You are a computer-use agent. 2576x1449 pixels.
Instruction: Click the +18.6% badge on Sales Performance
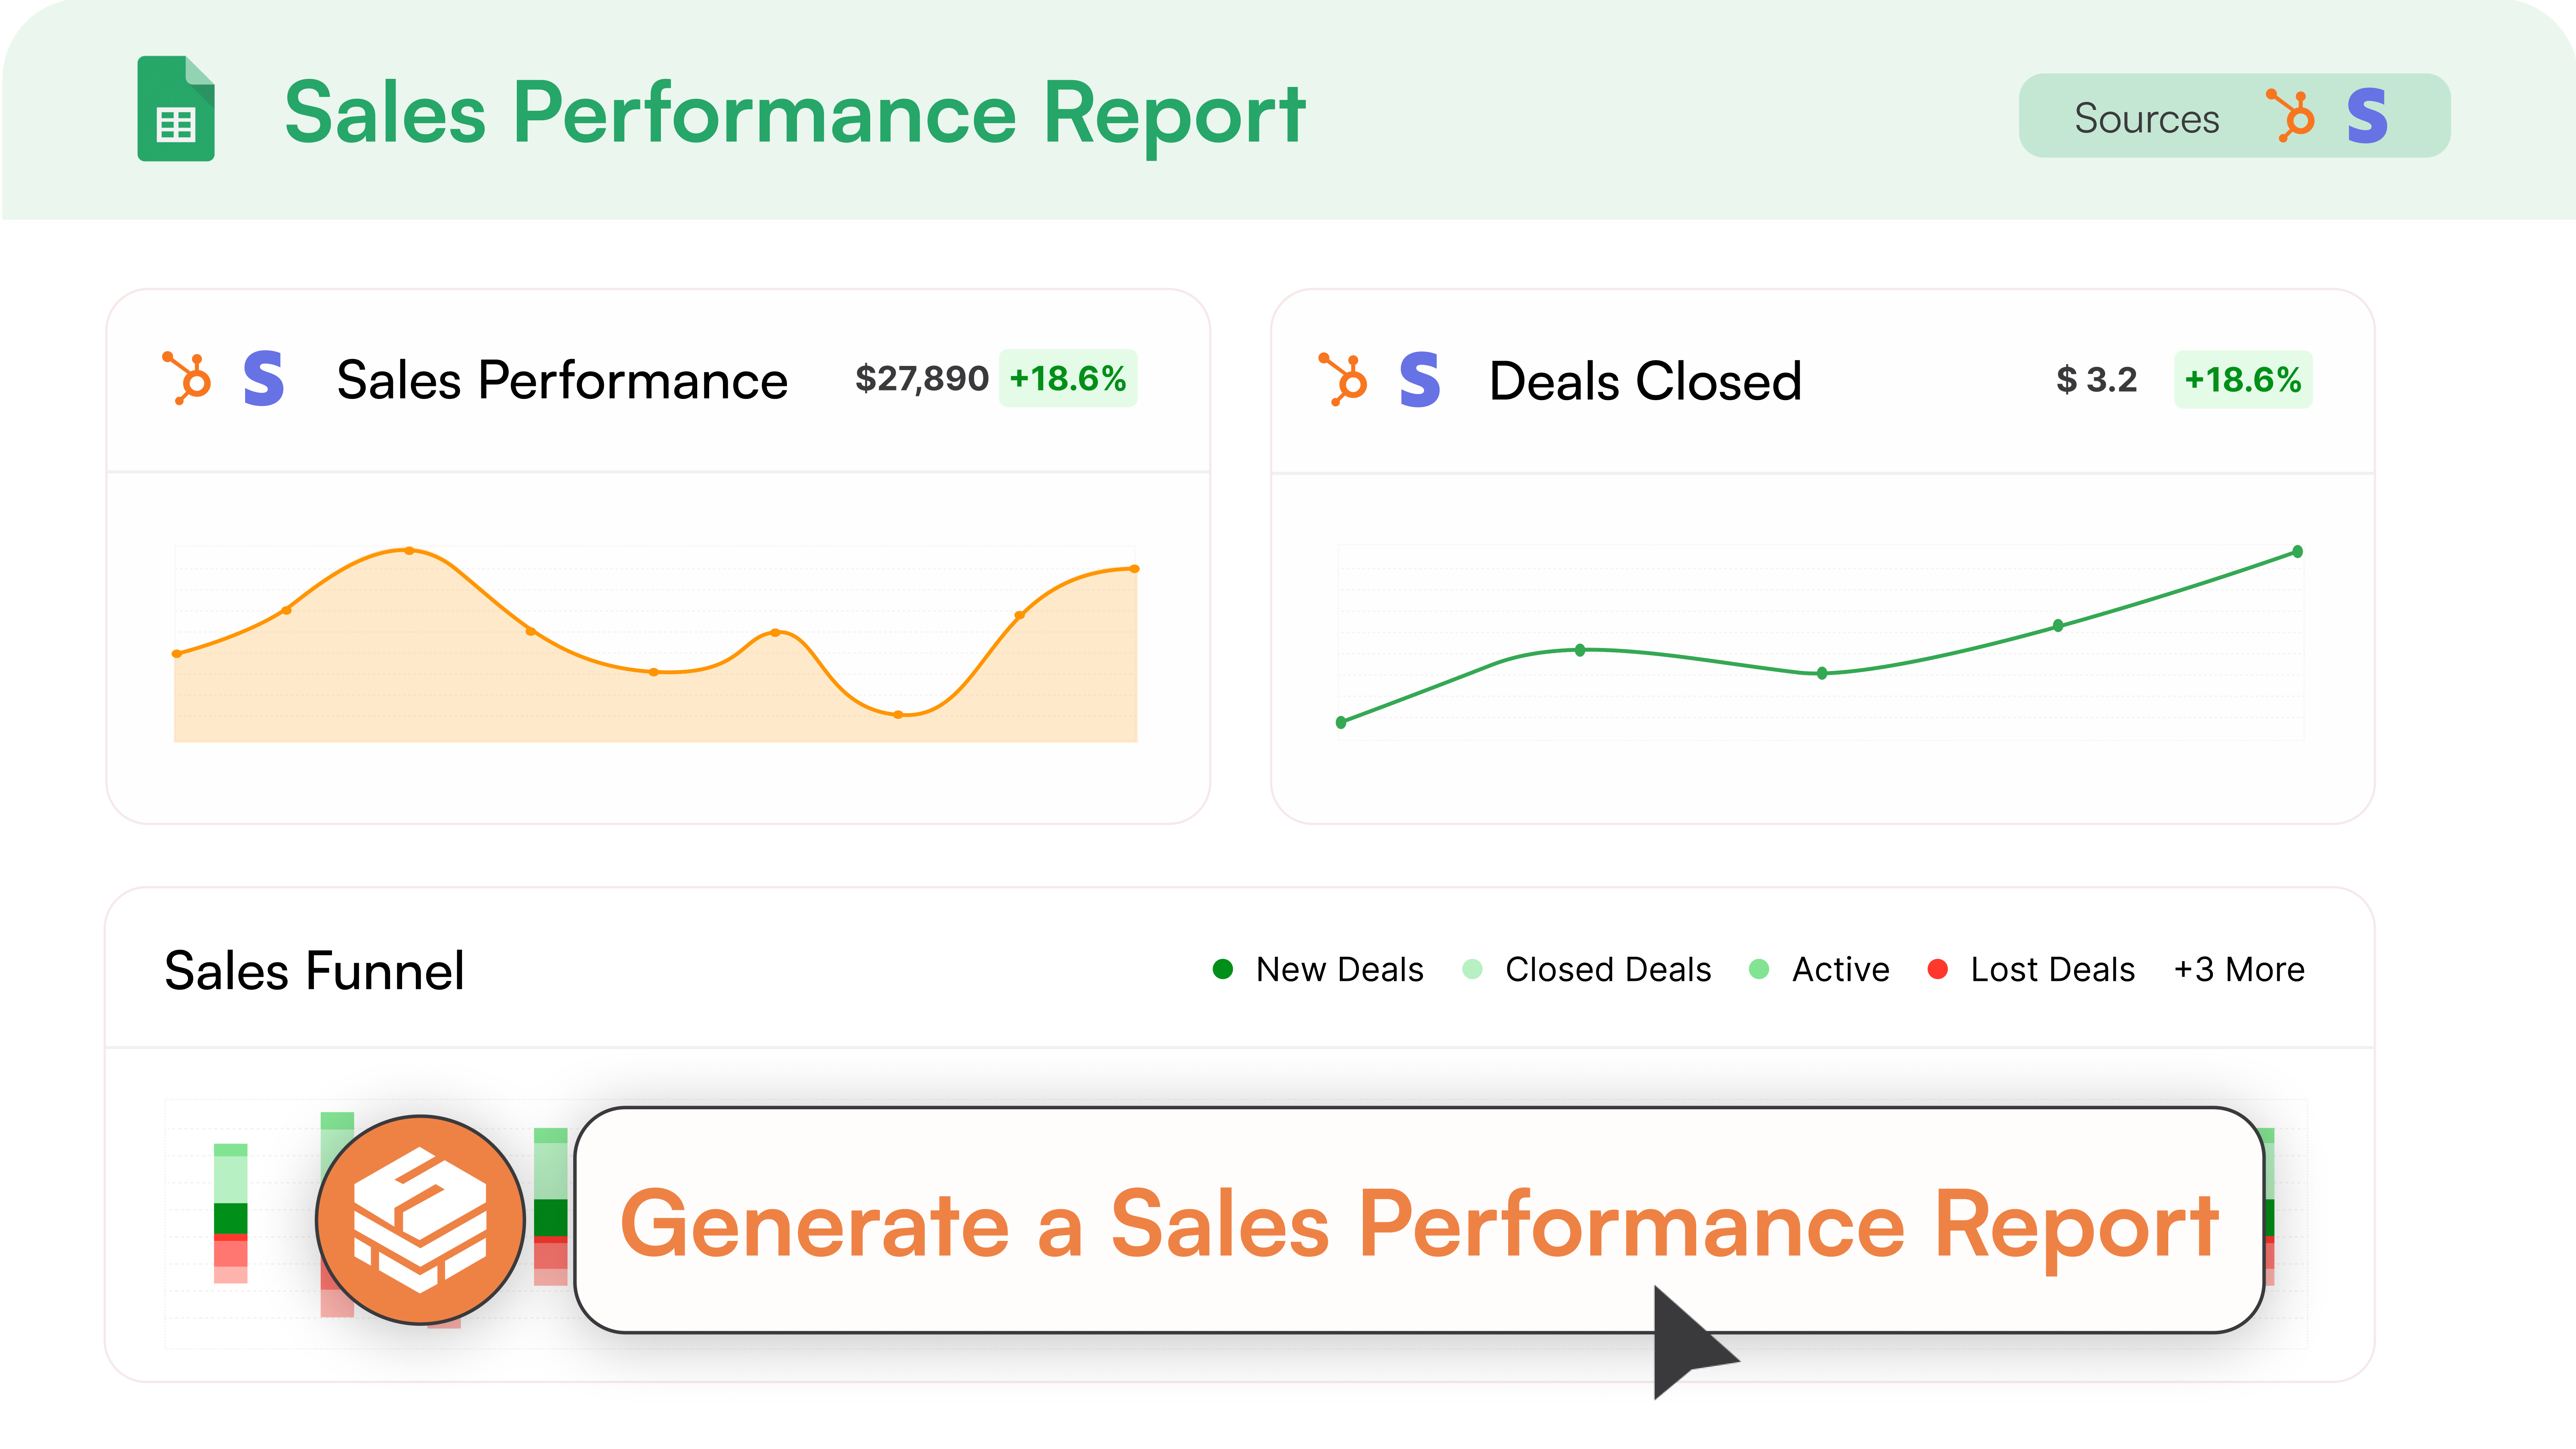click(x=1068, y=379)
